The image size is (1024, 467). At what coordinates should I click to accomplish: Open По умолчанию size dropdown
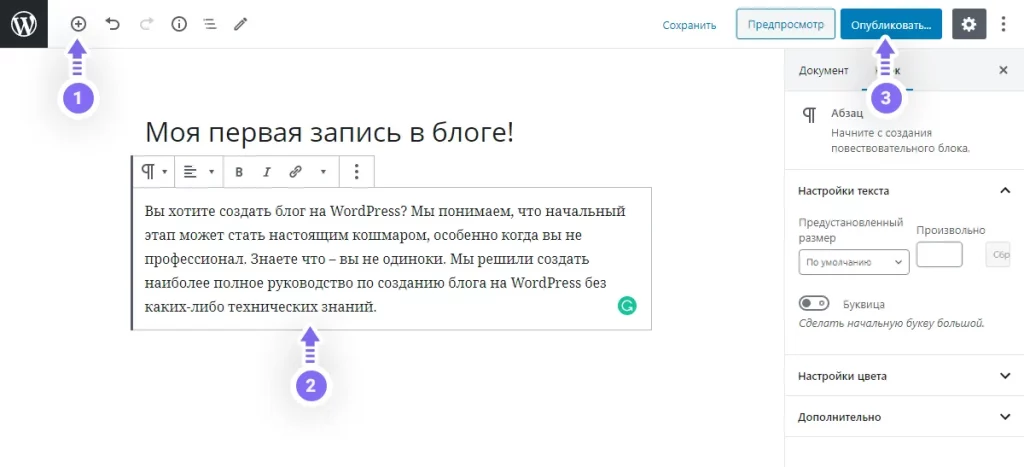click(854, 262)
